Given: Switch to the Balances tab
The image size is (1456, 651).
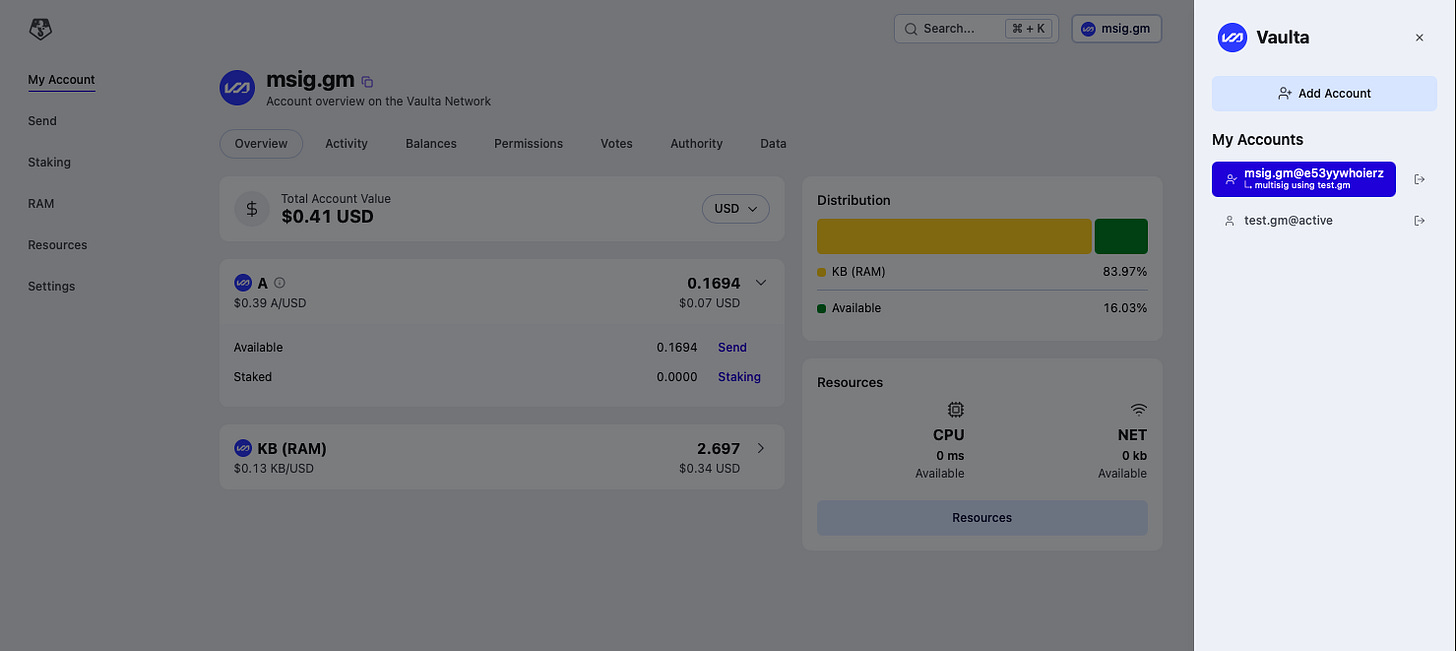Looking at the screenshot, I should 431,143.
